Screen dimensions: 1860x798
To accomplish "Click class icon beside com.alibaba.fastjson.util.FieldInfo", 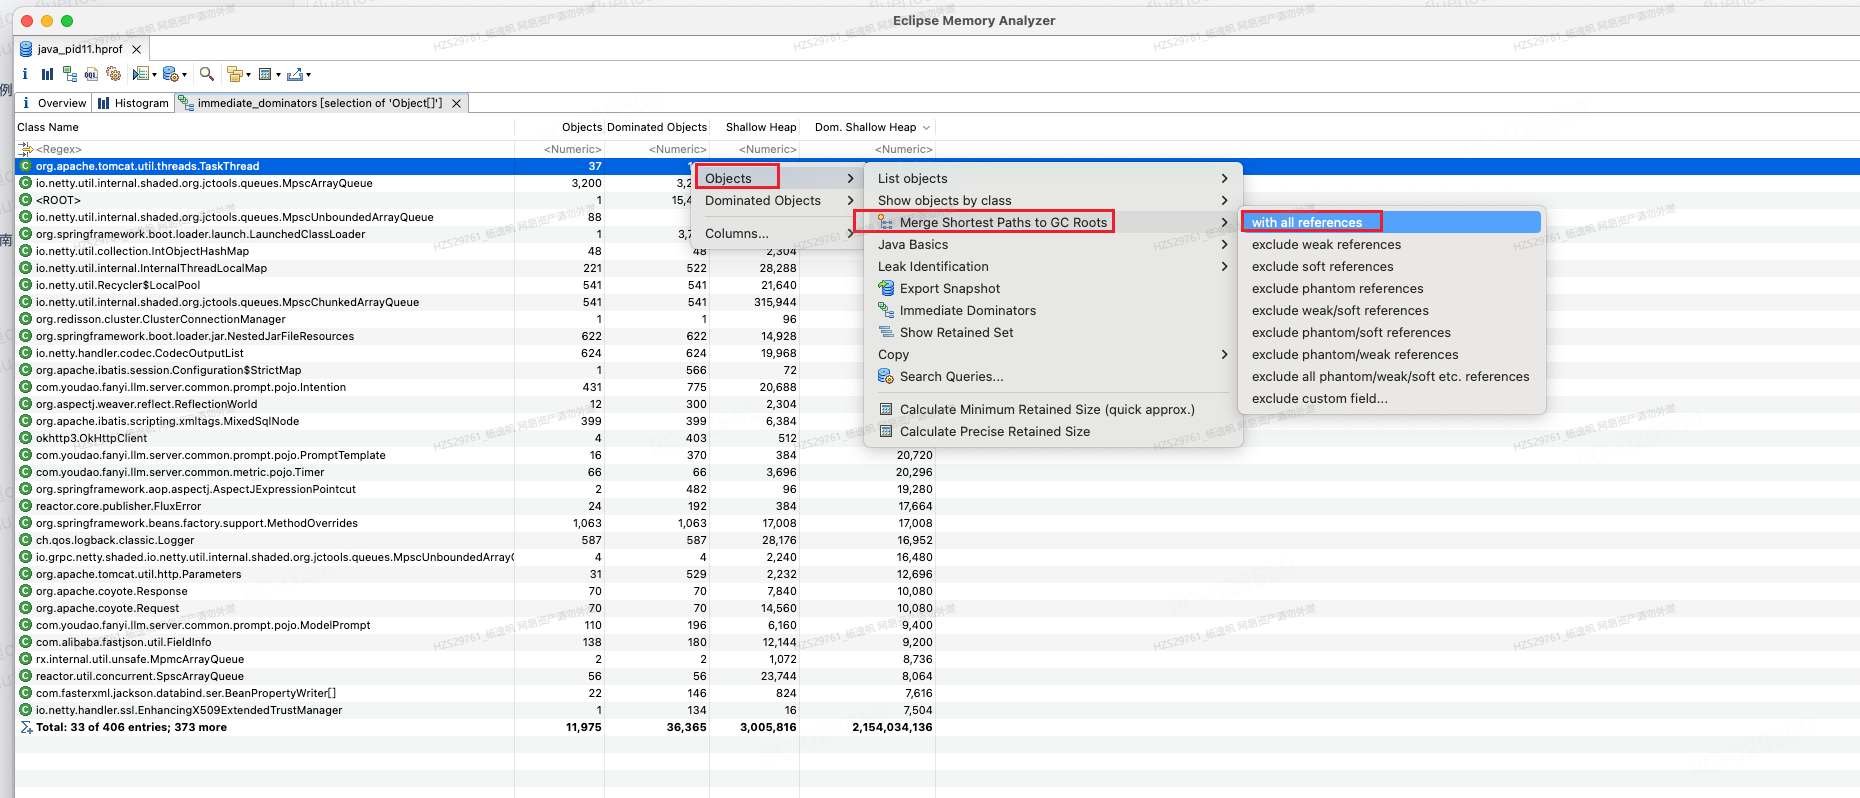I will (x=25, y=642).
